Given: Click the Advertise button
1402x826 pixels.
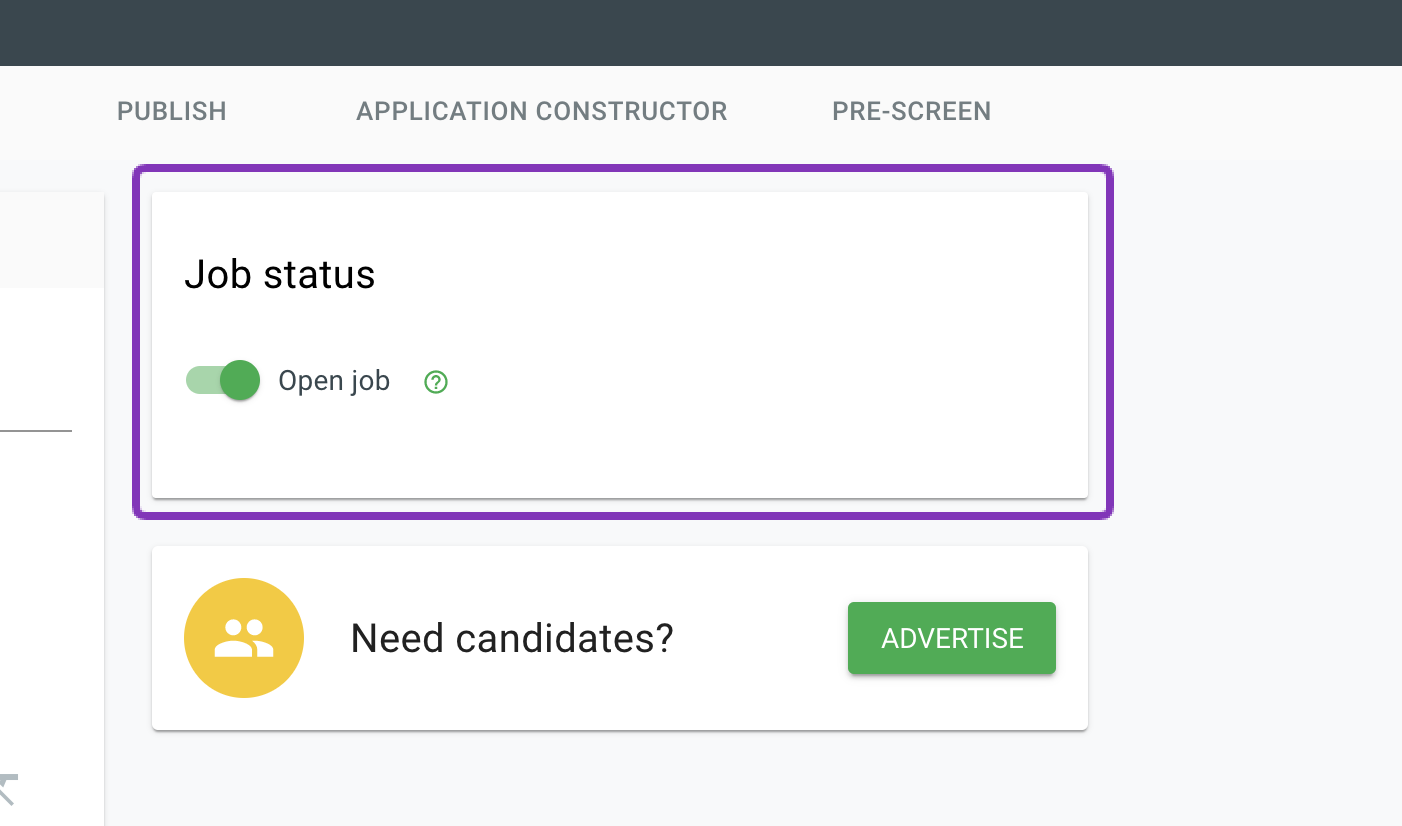Looking at the screenshot, I should [x=952, y=638].
